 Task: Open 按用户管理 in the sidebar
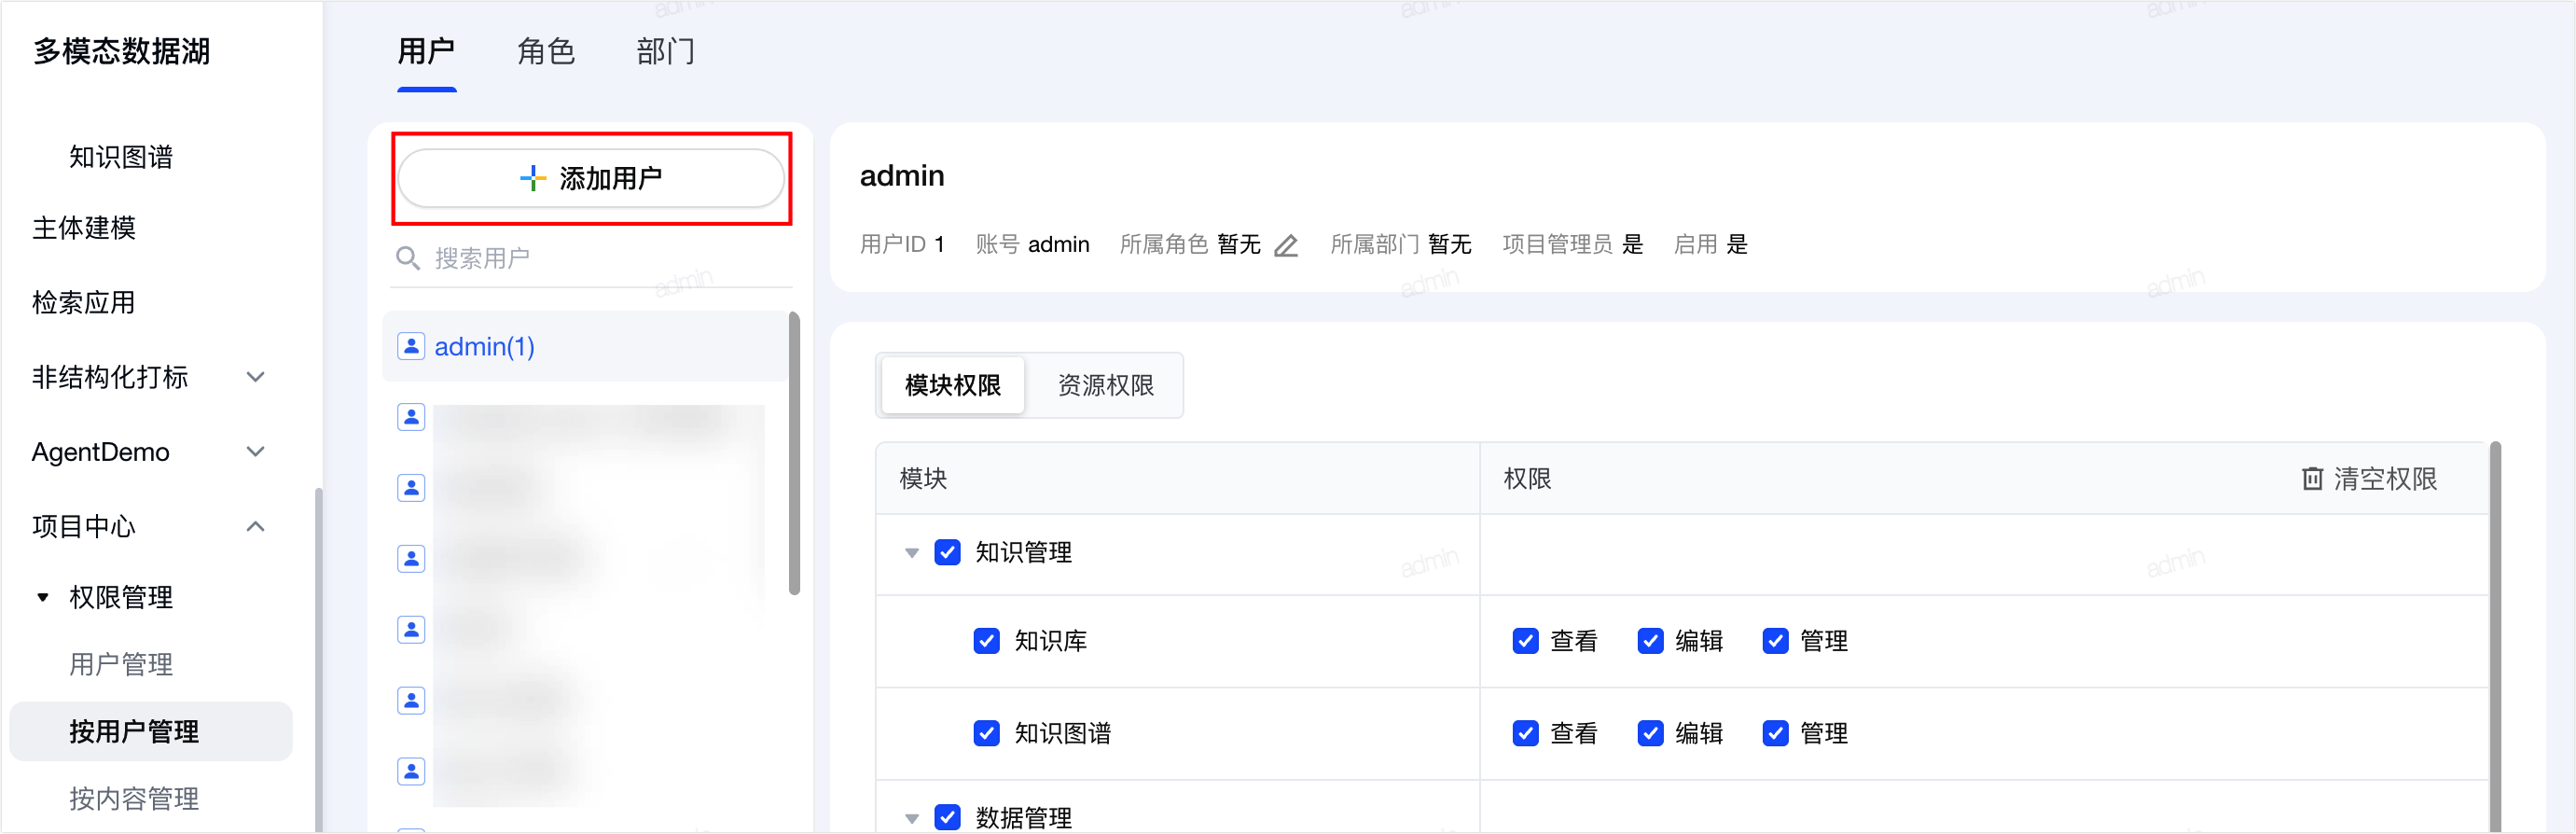pos(151,731)
